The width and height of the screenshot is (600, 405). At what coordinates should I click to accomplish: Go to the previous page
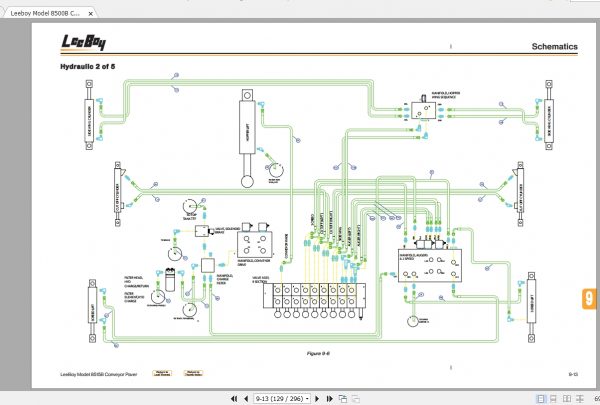(246, 398)
